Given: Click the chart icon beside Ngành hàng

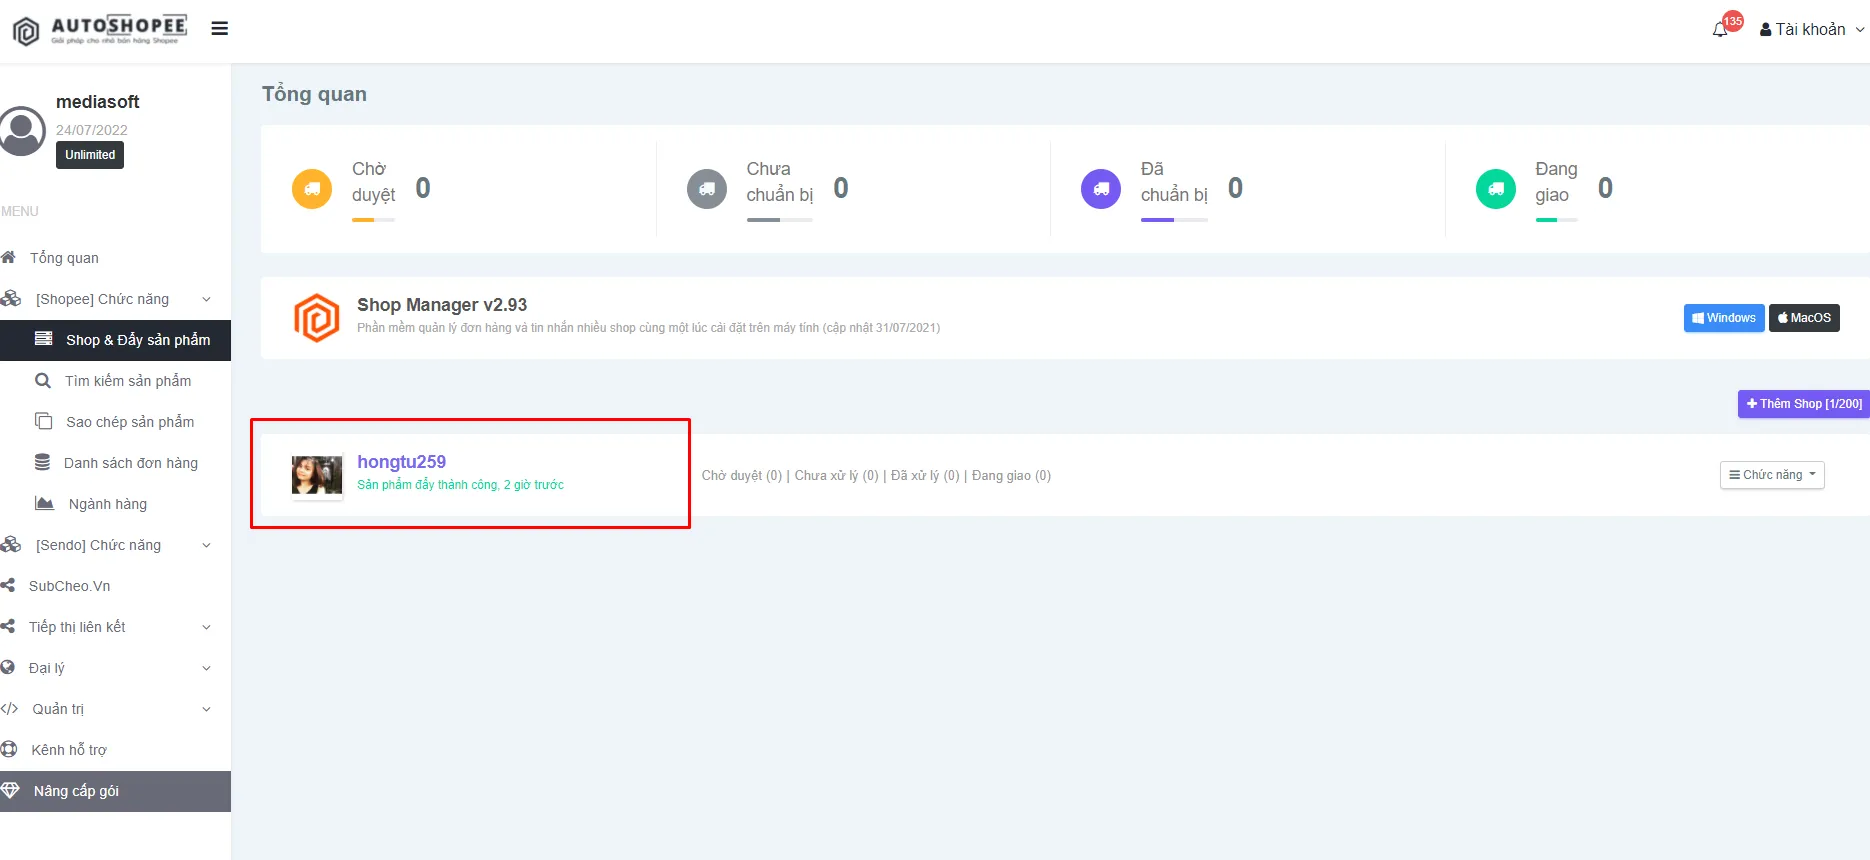Looking at the screenshot, I should tap(44, 504).
